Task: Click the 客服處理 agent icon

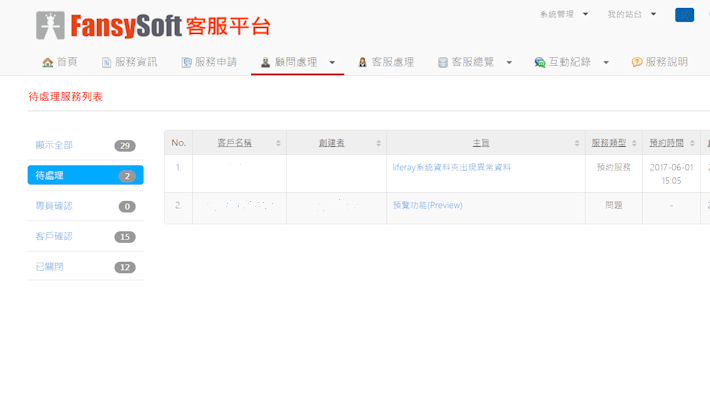Action: (362, 62)
